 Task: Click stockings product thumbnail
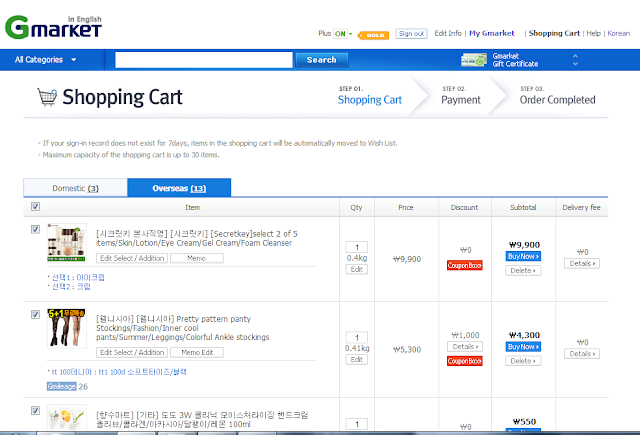point(67,328)
